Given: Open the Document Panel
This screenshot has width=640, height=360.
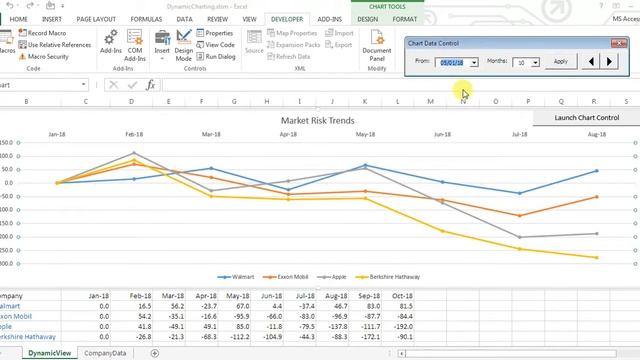Looking at the screenshot, I should coord(377,45).
